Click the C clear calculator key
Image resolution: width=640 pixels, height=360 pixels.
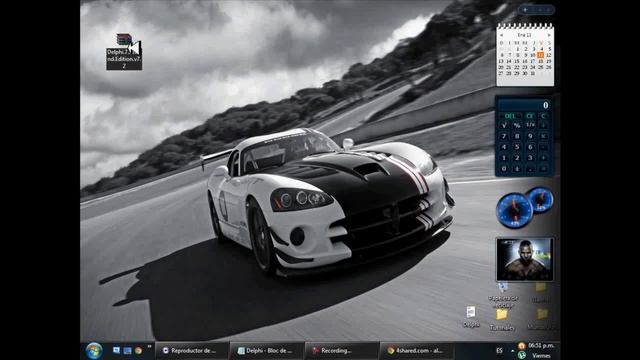[x=543, y=116]
